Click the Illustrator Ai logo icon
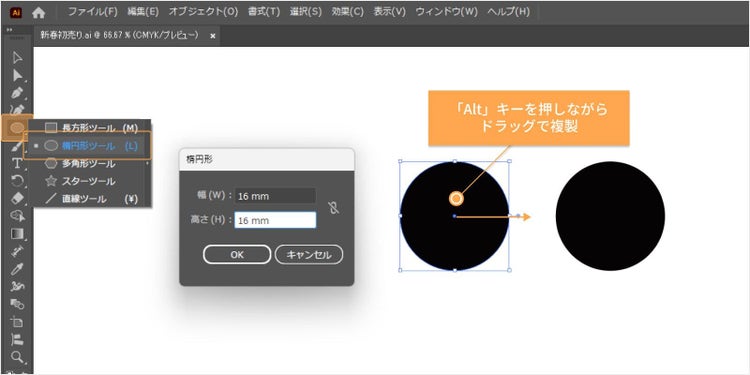Image resolution: width=750 pixels, height=375 pixels. (x=16, y=12)
